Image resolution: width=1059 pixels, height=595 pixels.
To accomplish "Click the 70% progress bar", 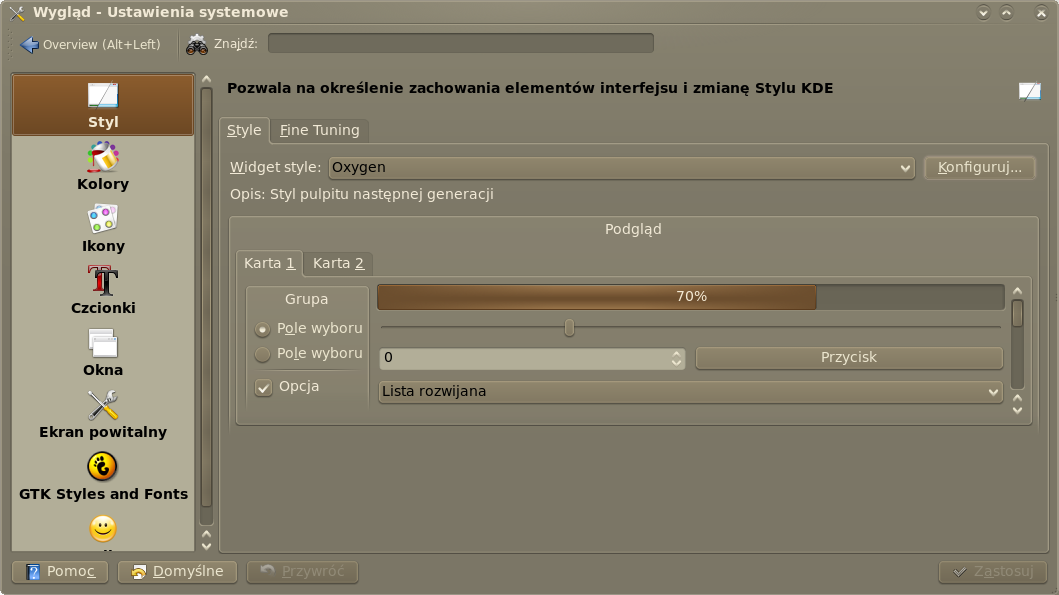I will [x=690, y=297].
